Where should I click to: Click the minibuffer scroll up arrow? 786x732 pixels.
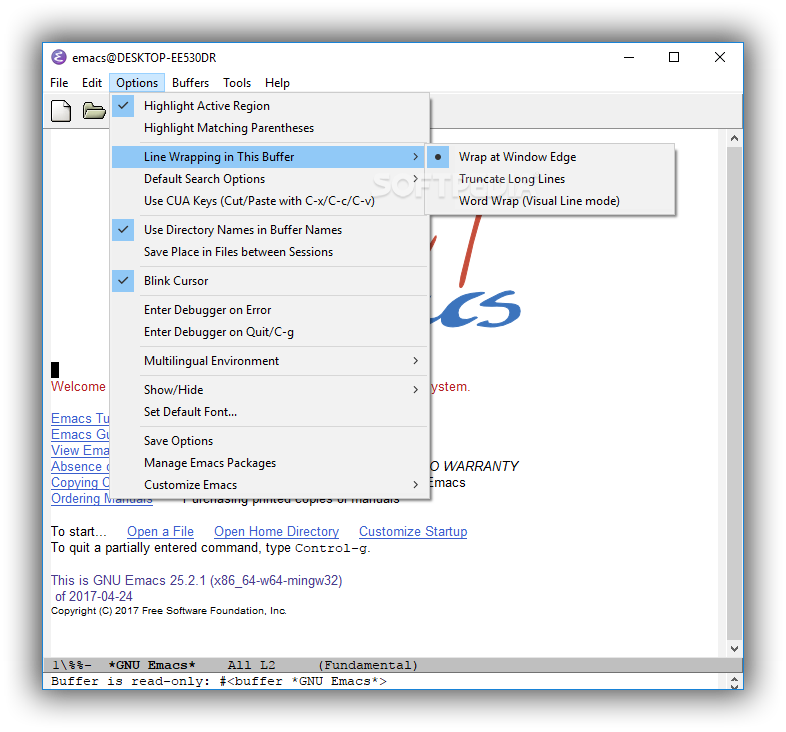[734, 679]
